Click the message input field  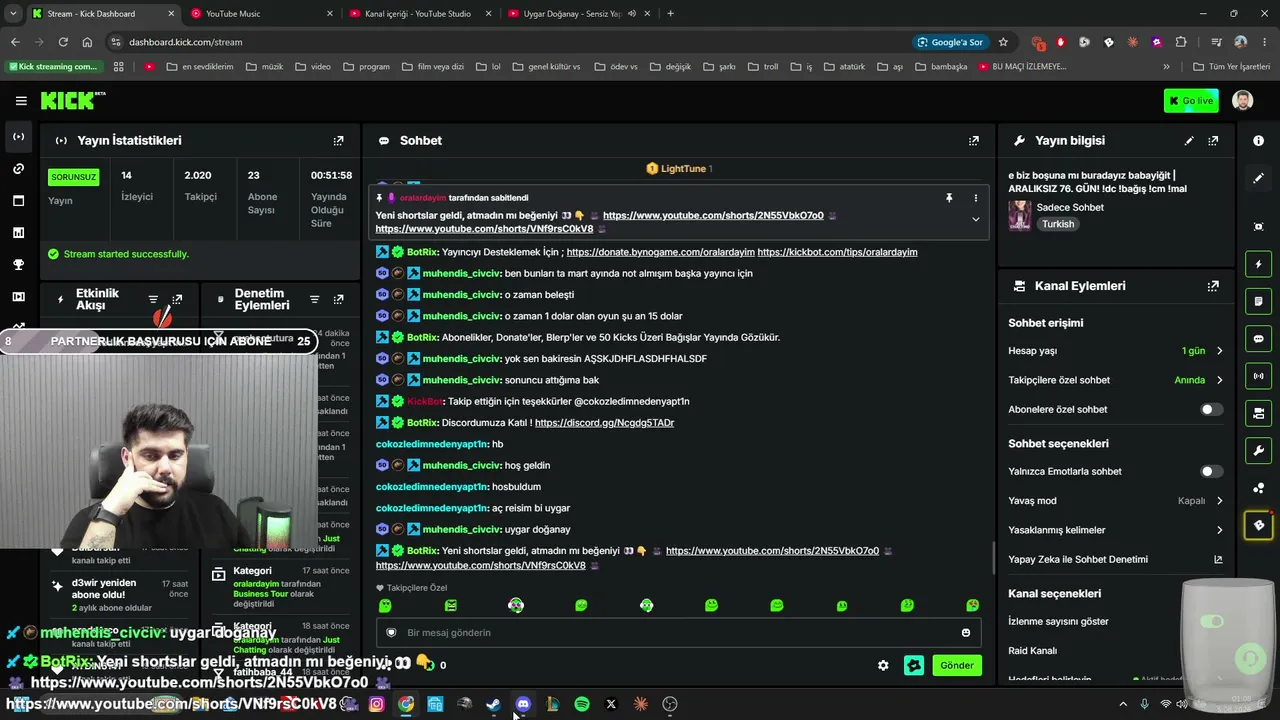point(678,633)
